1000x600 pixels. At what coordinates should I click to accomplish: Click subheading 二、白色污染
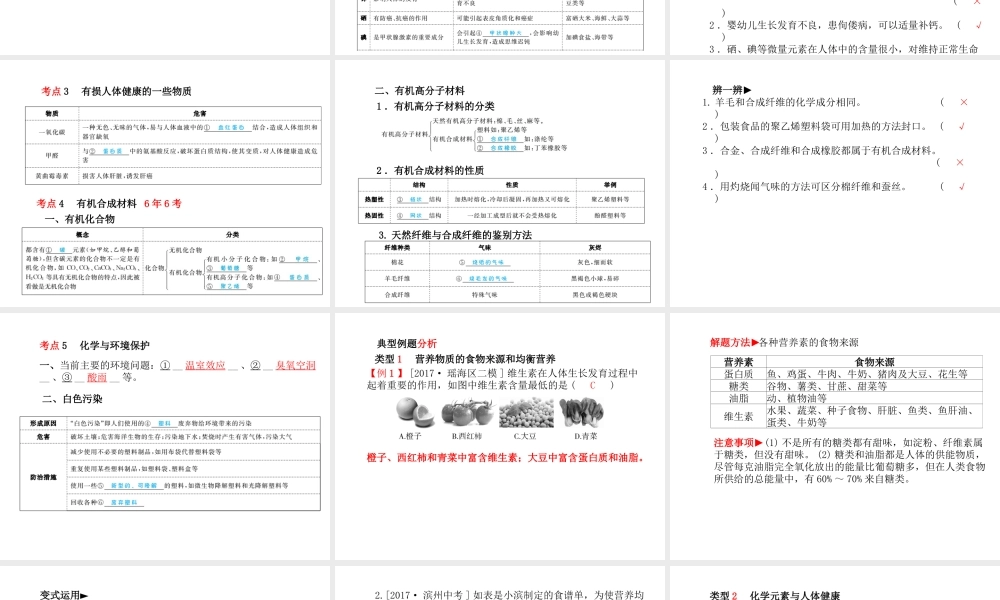click(72, 399)
